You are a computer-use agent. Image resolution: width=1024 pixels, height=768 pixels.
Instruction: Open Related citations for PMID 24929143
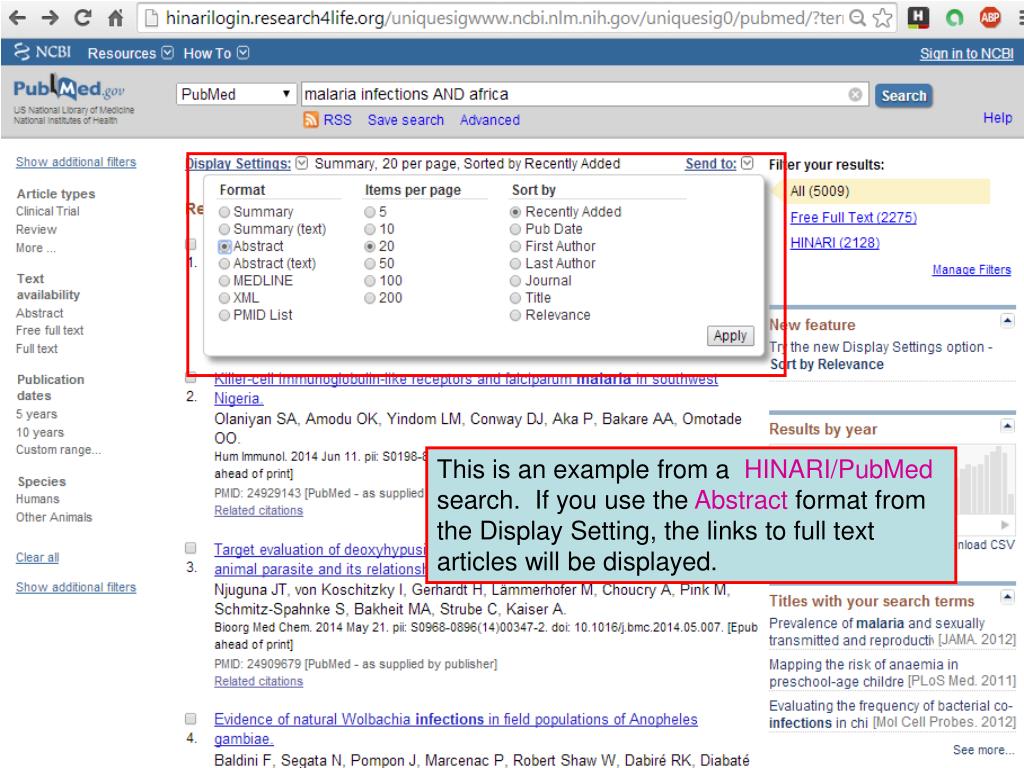(x=259, y=511)
